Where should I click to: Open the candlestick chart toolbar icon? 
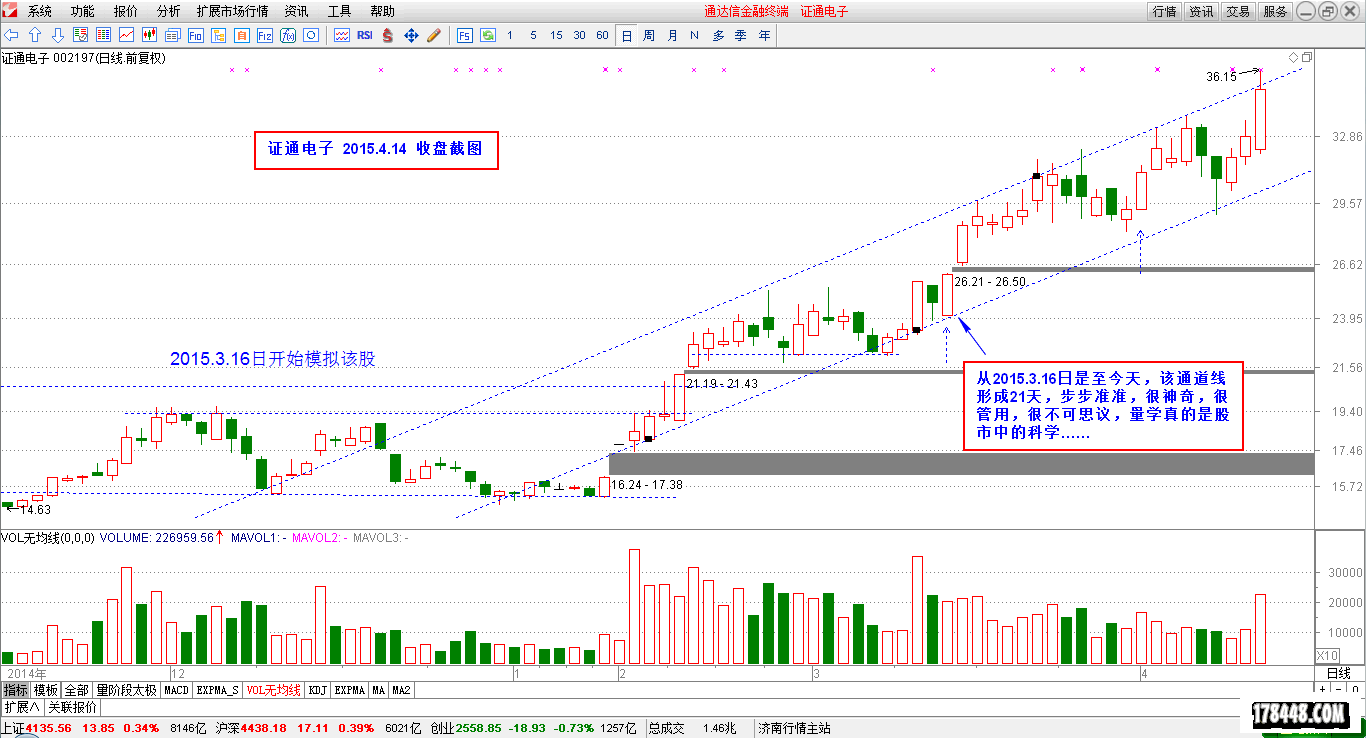pos(149,35)
